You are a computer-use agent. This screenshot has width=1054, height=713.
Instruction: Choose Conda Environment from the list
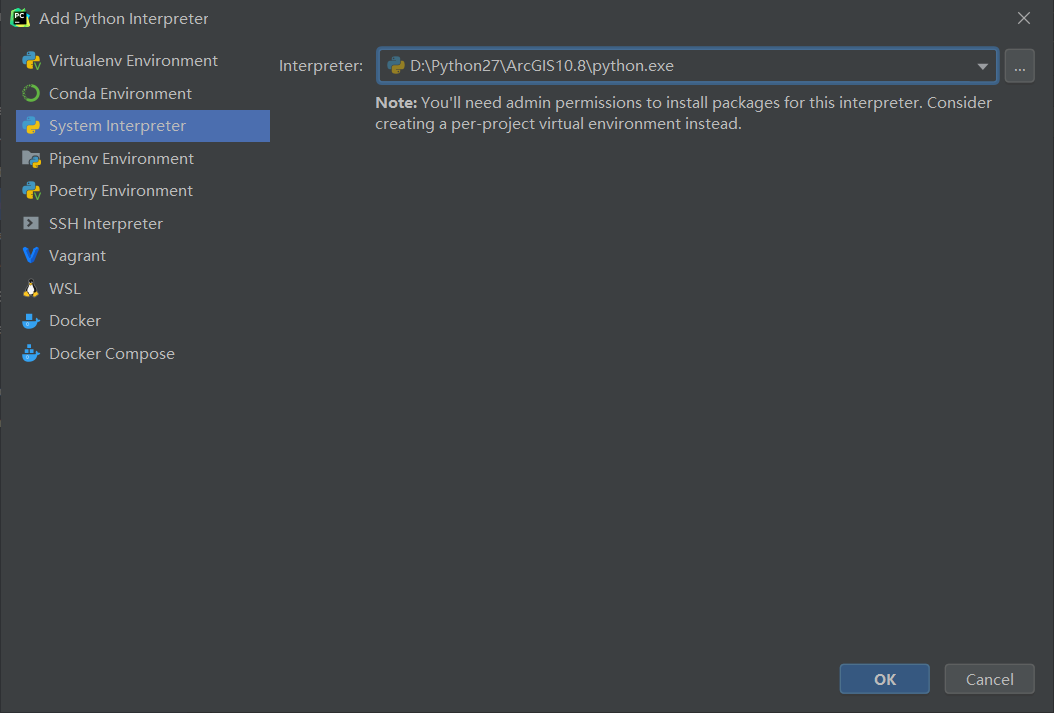(120, 94)
